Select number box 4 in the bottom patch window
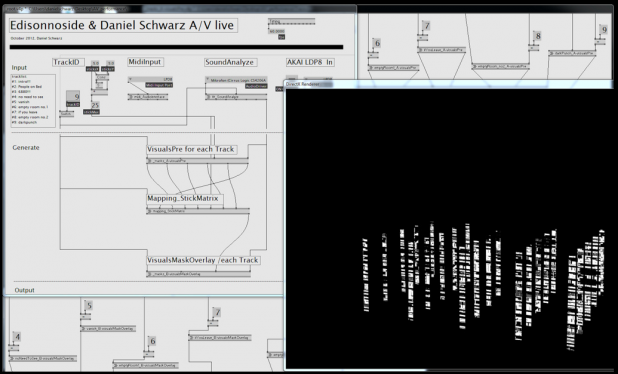The height and width of the screenshot is (374, 618). tap(17, 337)
